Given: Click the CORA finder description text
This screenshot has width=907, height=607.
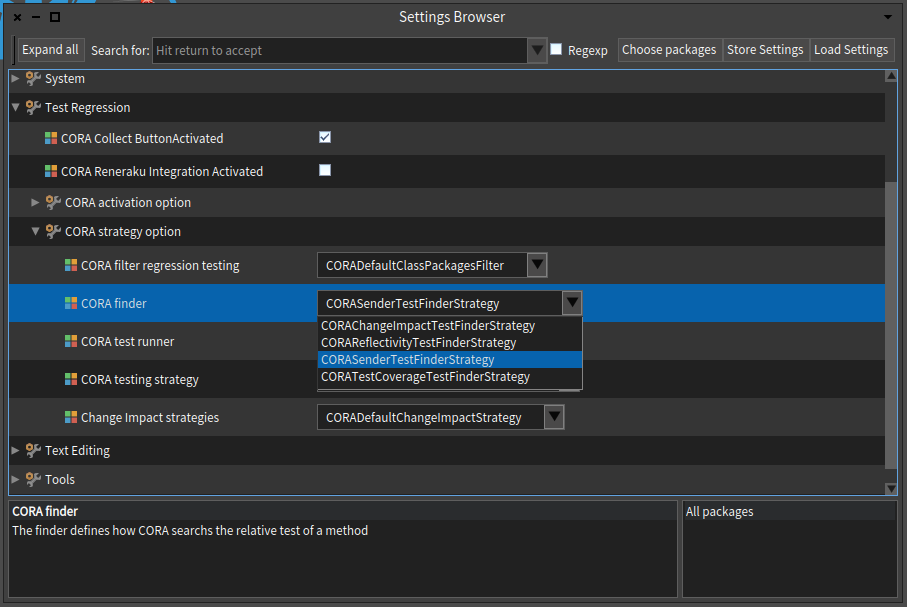Looking at the screenshot, I should [190, 530].
